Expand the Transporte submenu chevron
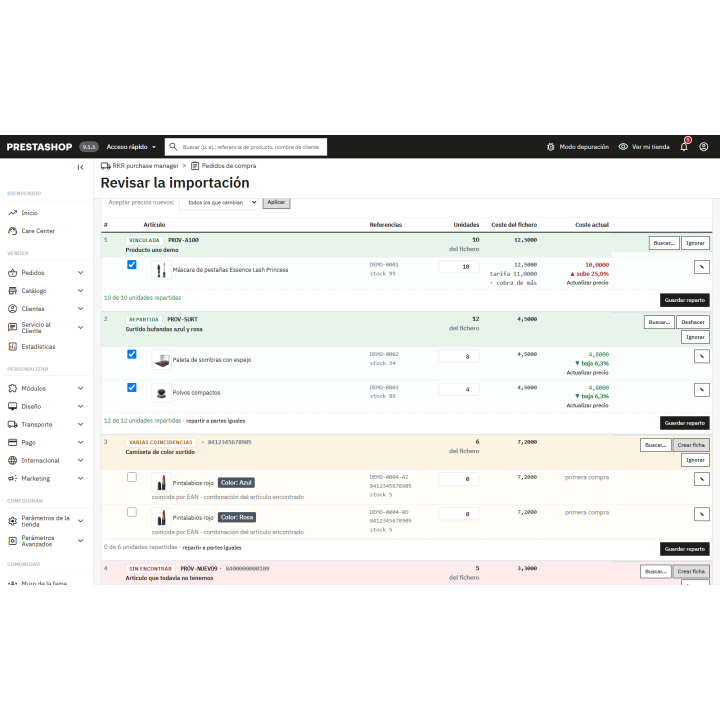The width and height of the screenshot is (720, 720). (80, 424)
